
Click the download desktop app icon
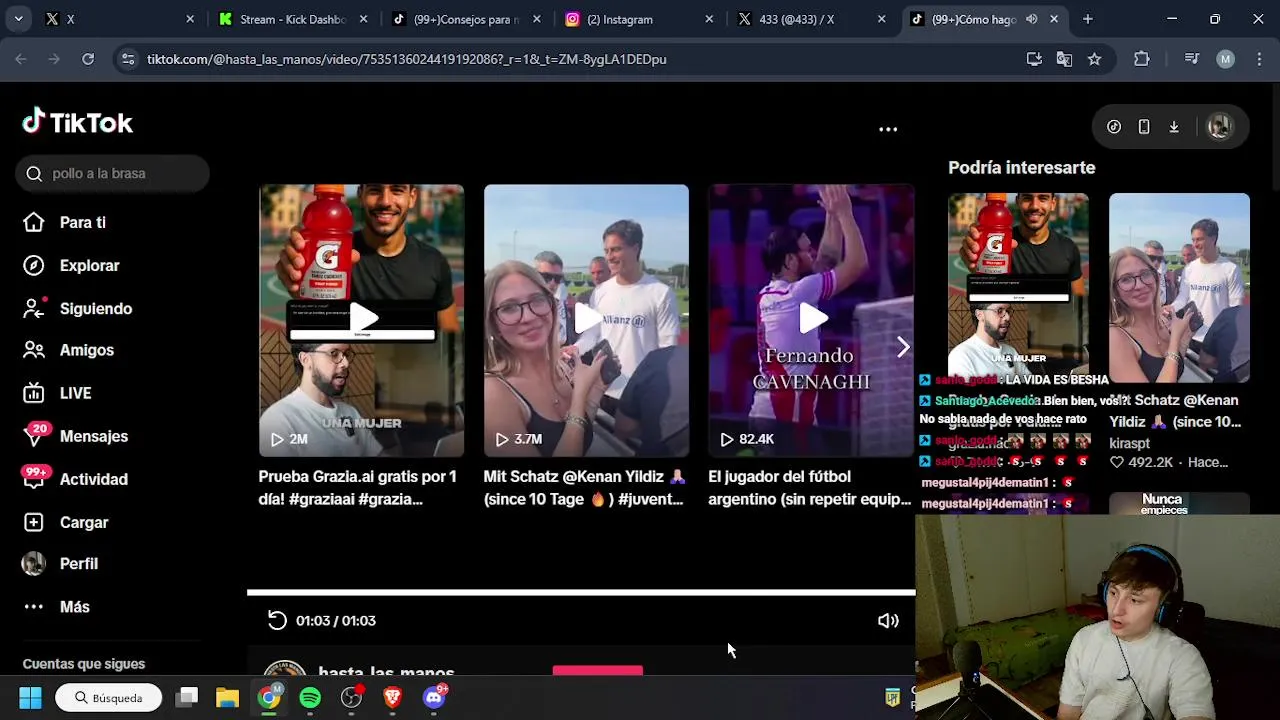pos(1174,127)
